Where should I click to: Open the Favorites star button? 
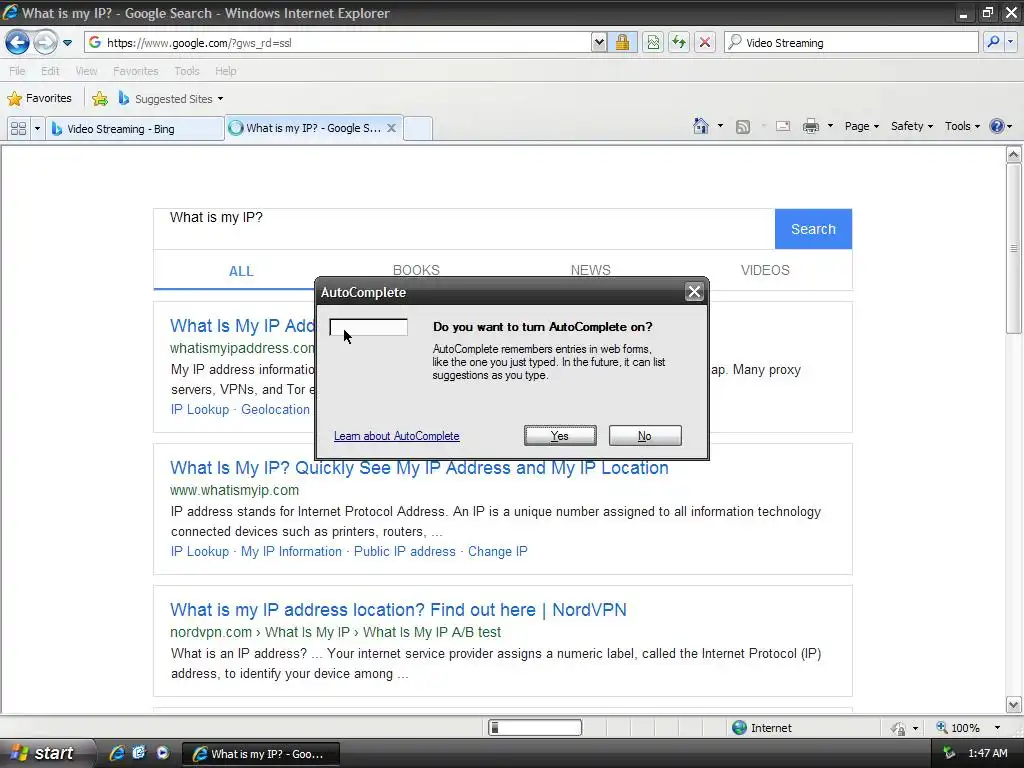click(39, 98)
